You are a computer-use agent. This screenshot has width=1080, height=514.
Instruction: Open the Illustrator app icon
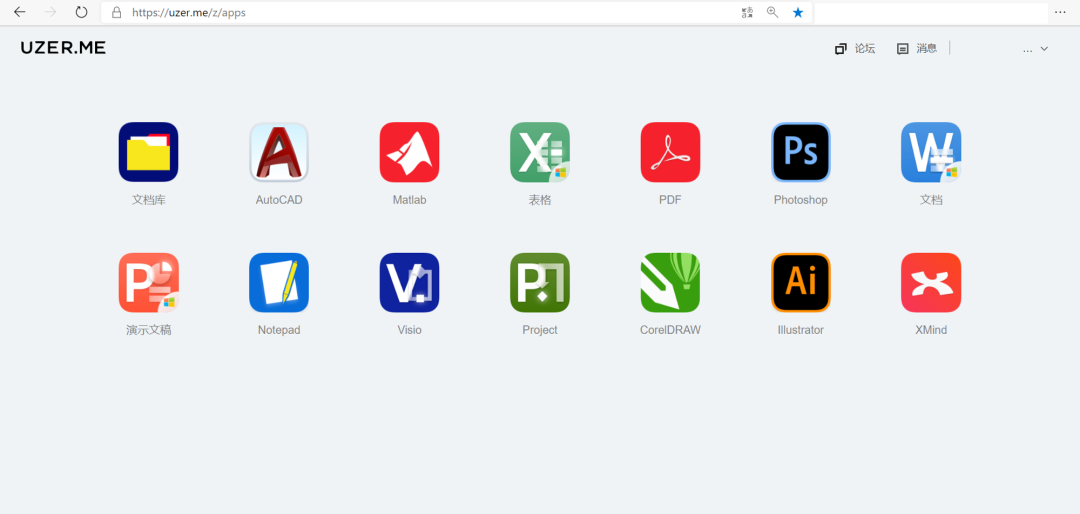(x=800, y=282)
